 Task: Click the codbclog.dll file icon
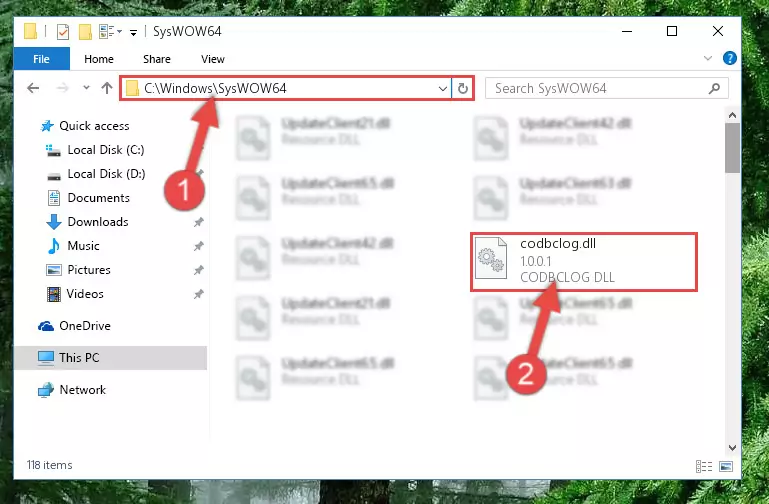(491, 258)
